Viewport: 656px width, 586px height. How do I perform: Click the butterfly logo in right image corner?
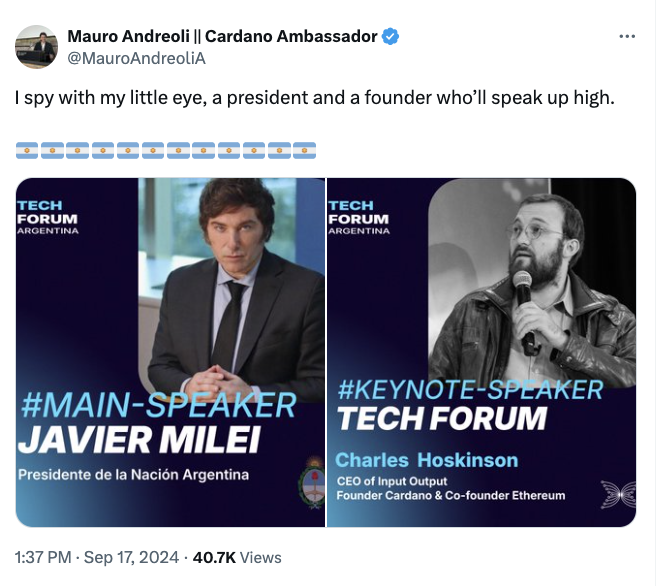tap(618, 494)
